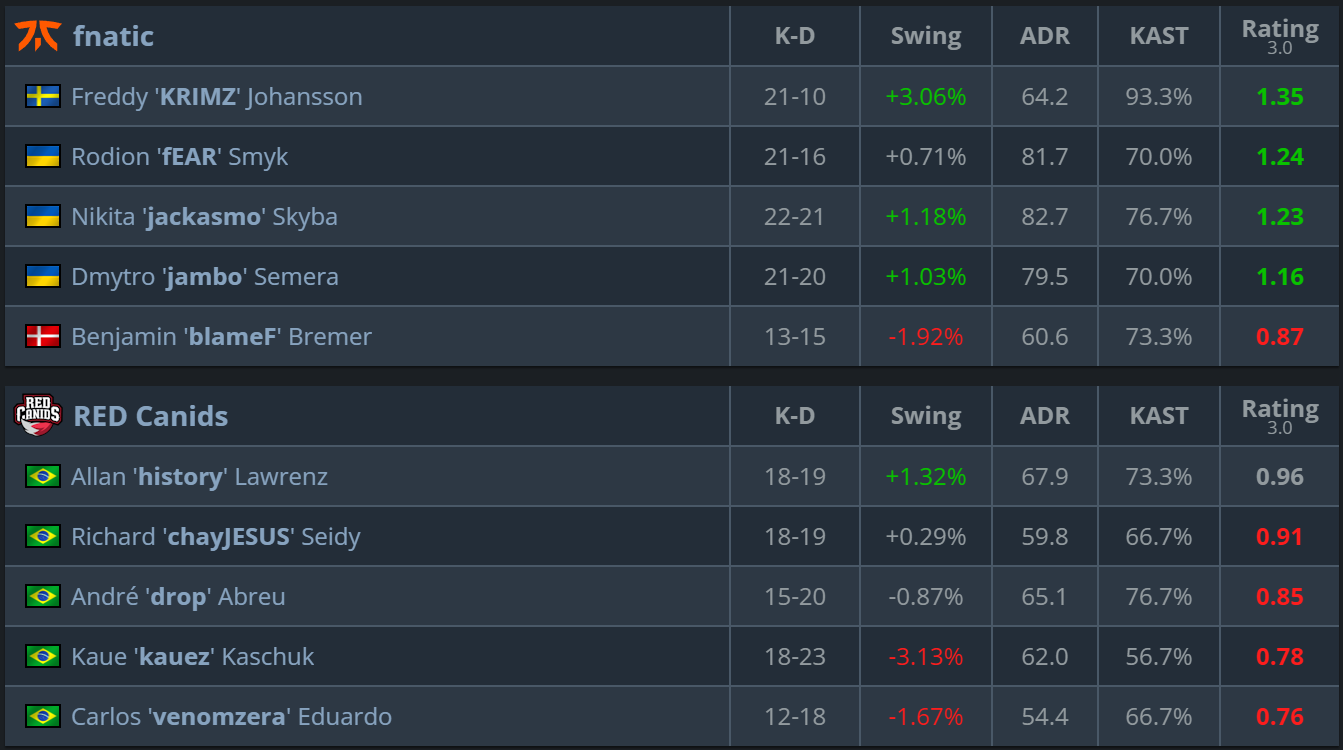Go to the RED Canids team page
Viewport: 1343px width, 750px height.
tap(150, 416)
